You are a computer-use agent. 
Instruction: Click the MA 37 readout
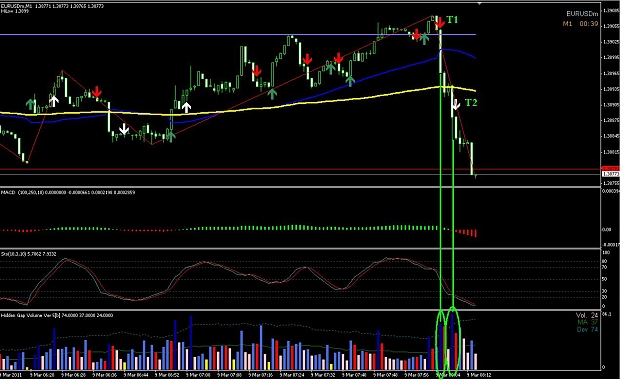[588, 322]
